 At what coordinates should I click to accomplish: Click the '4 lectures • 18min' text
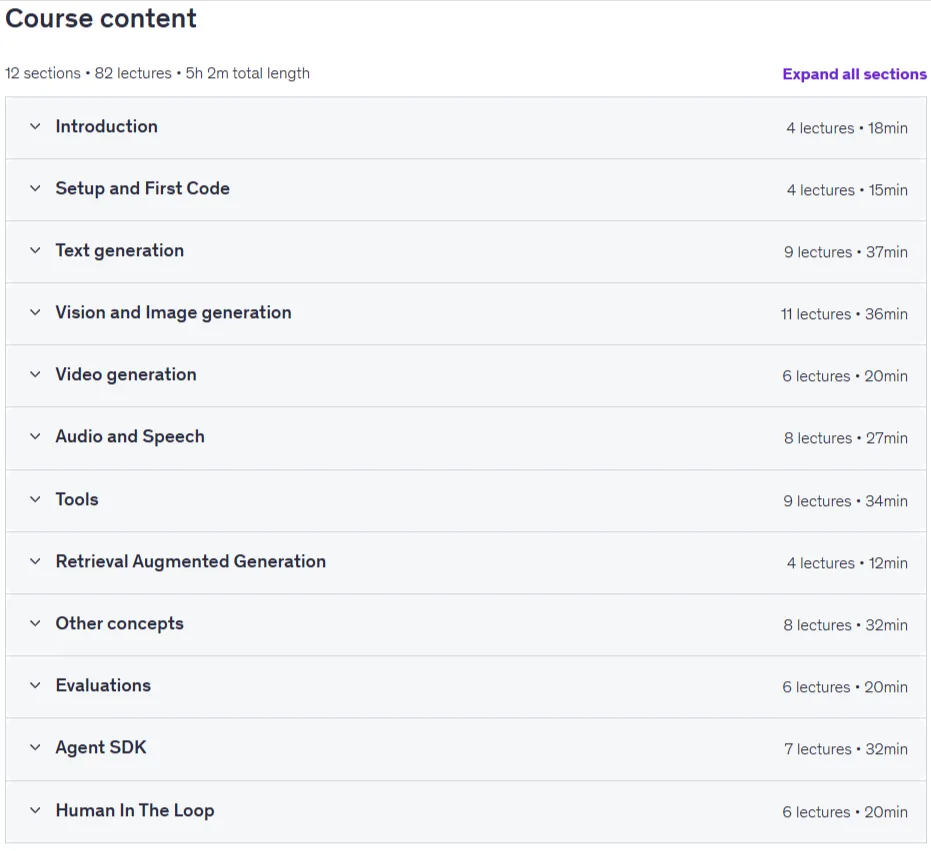[847, 128]
